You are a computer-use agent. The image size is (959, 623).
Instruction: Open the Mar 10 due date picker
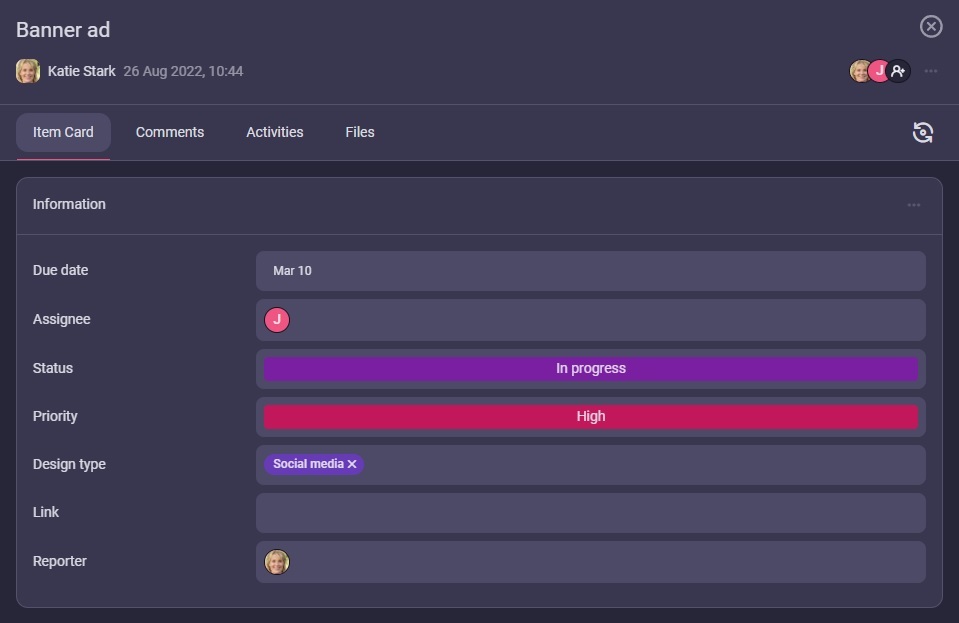(x=590, y=271)
